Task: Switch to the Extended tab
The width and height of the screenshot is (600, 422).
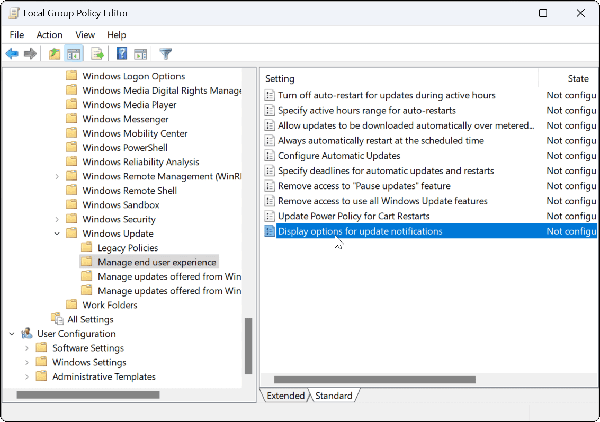Action: [x=284, y=396]
